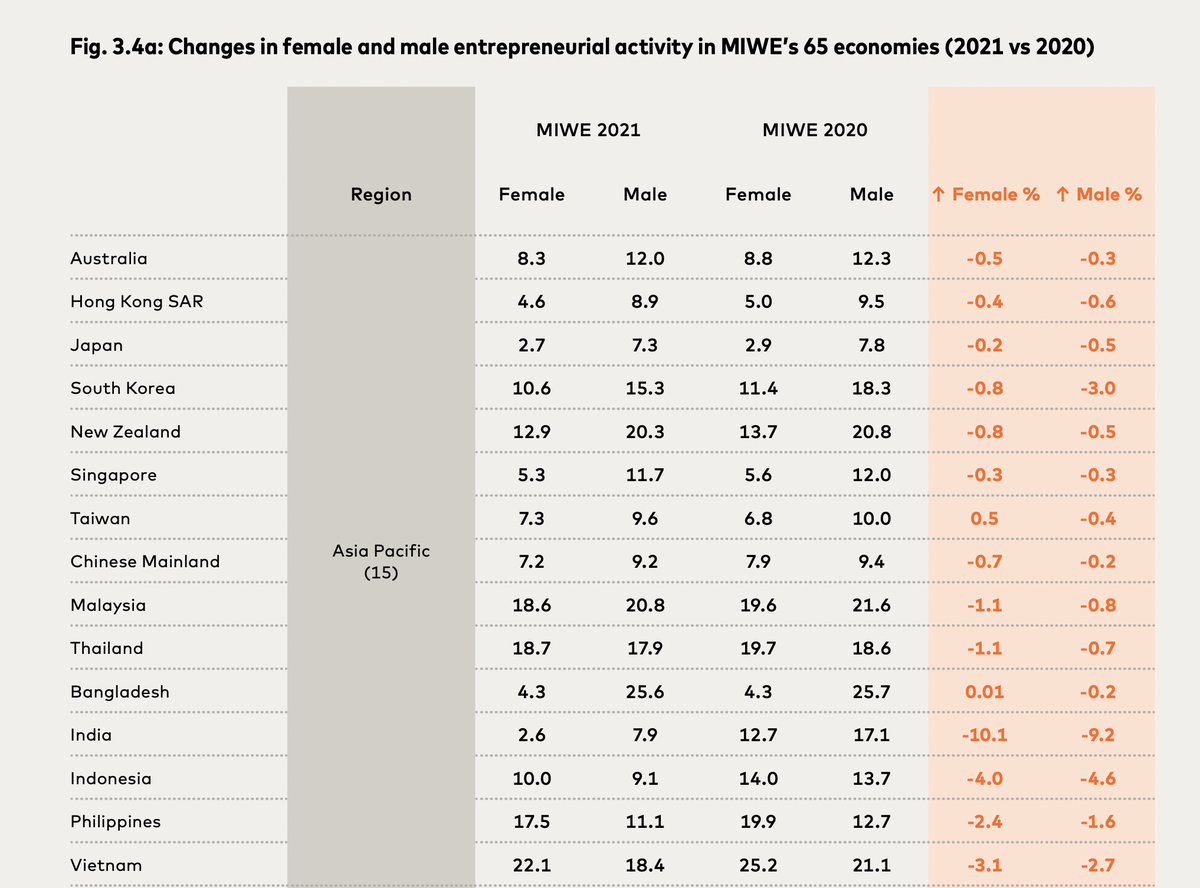
Task: Click the Chinese Mainland row label
Action: pos(145,562)
